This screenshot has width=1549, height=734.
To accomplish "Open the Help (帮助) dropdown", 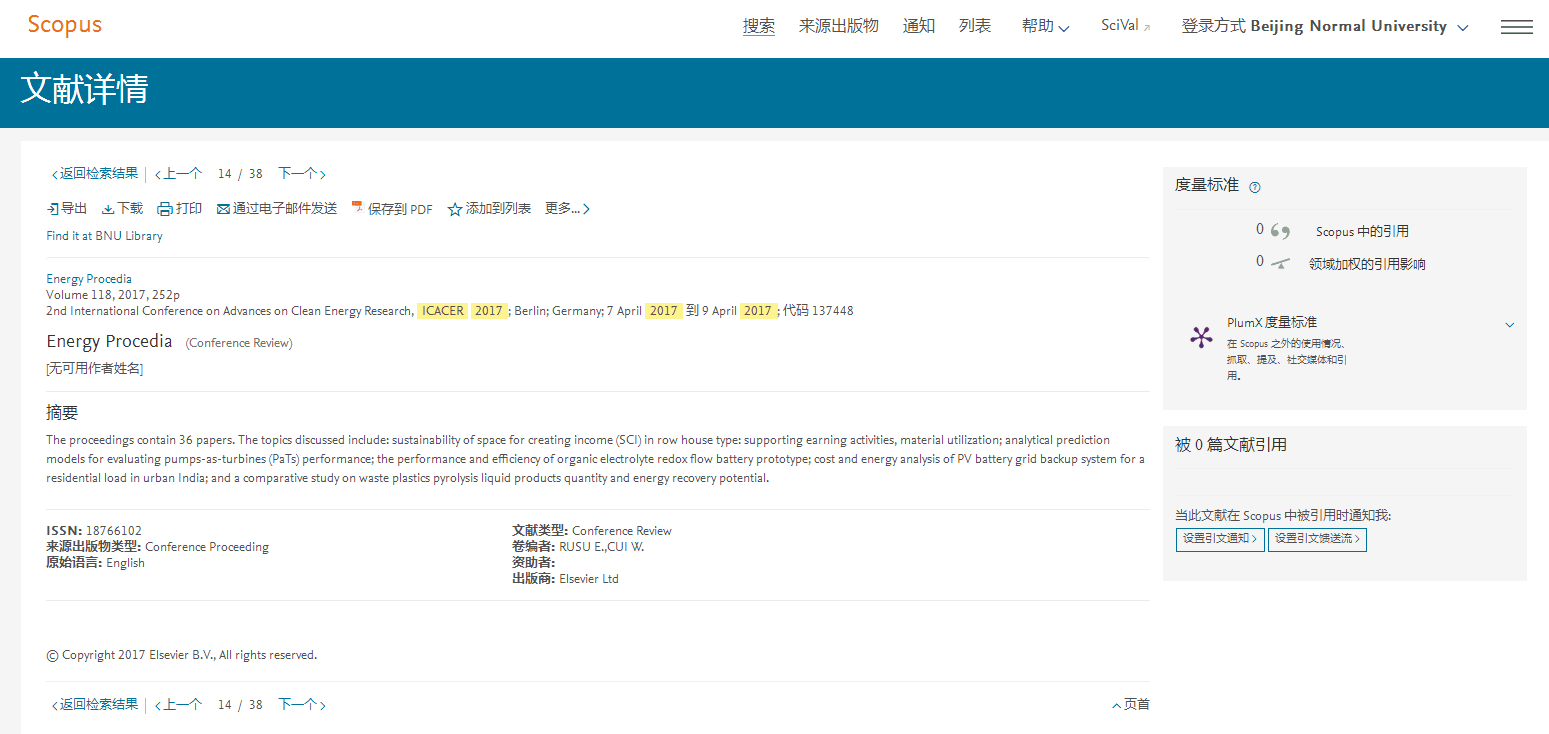I will click(x=1045, y=26).
